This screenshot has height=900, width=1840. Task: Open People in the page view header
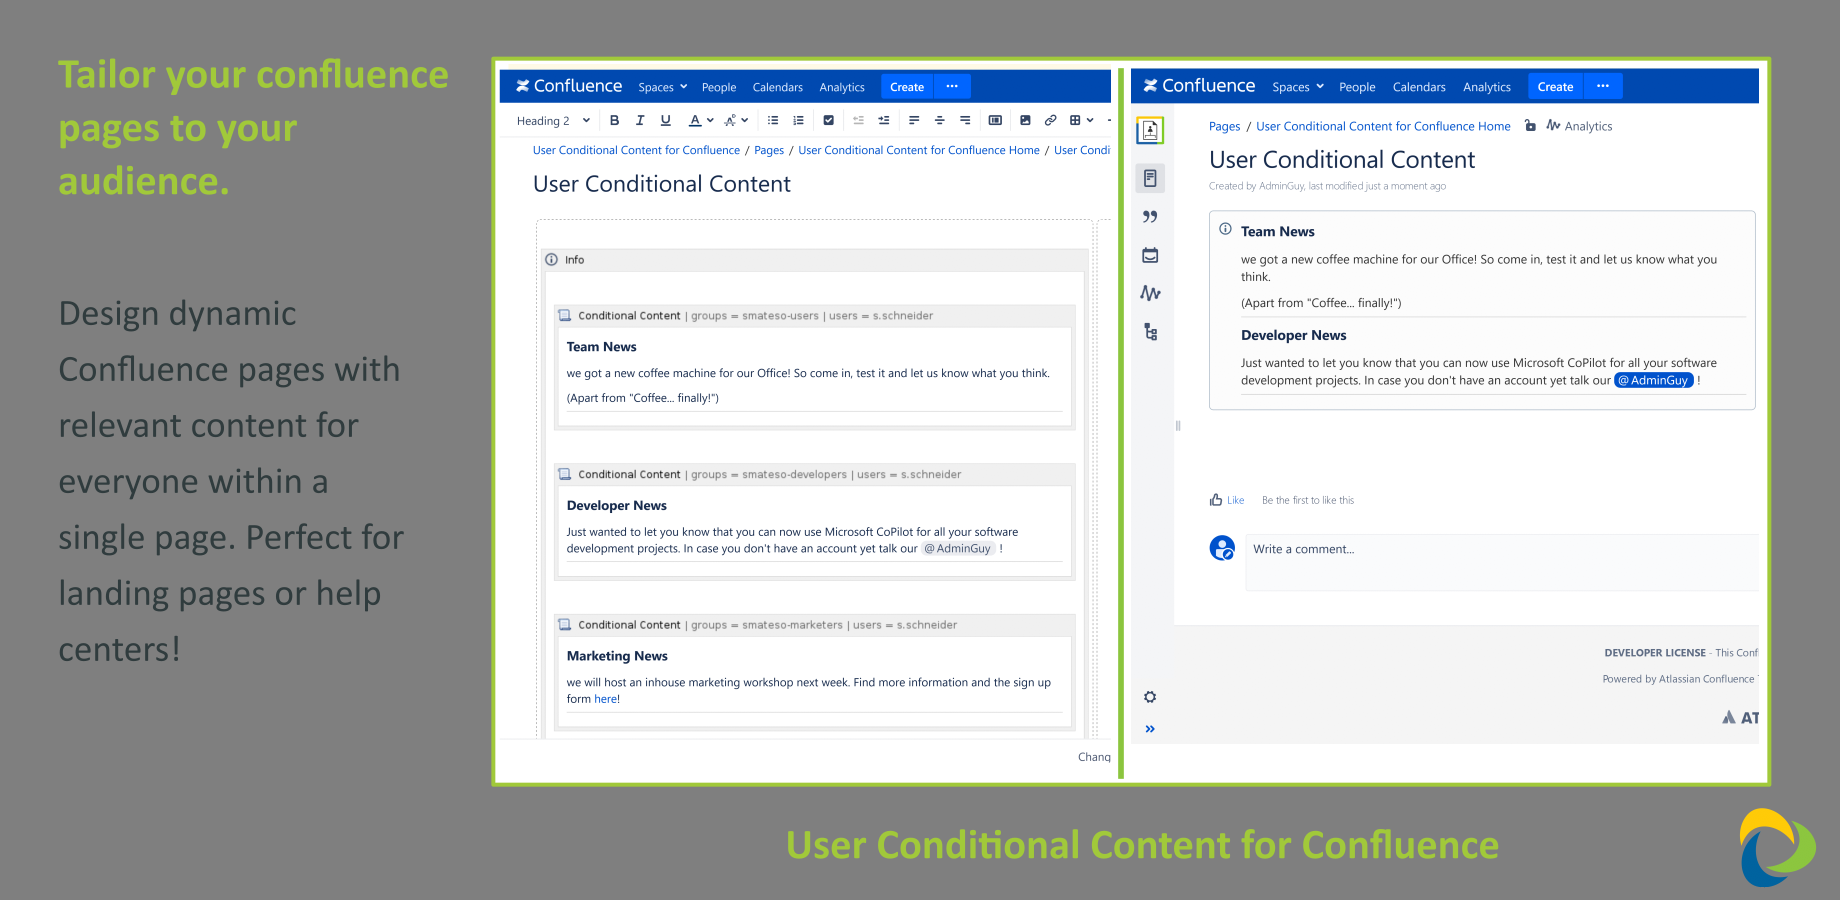(x=1357, y=87)
